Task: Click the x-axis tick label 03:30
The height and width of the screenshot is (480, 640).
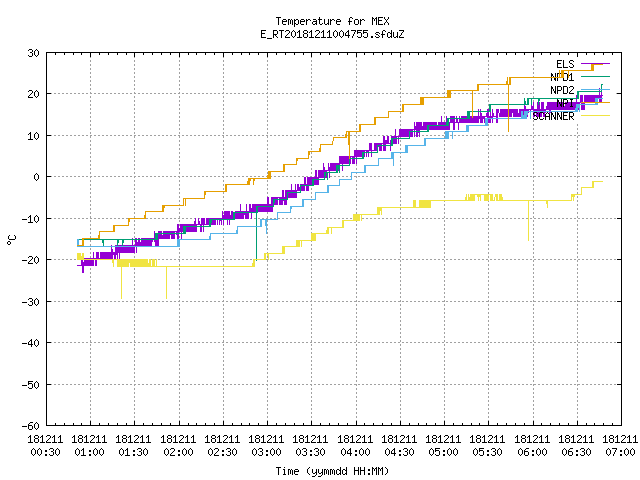Action: [x=311, y=453]
